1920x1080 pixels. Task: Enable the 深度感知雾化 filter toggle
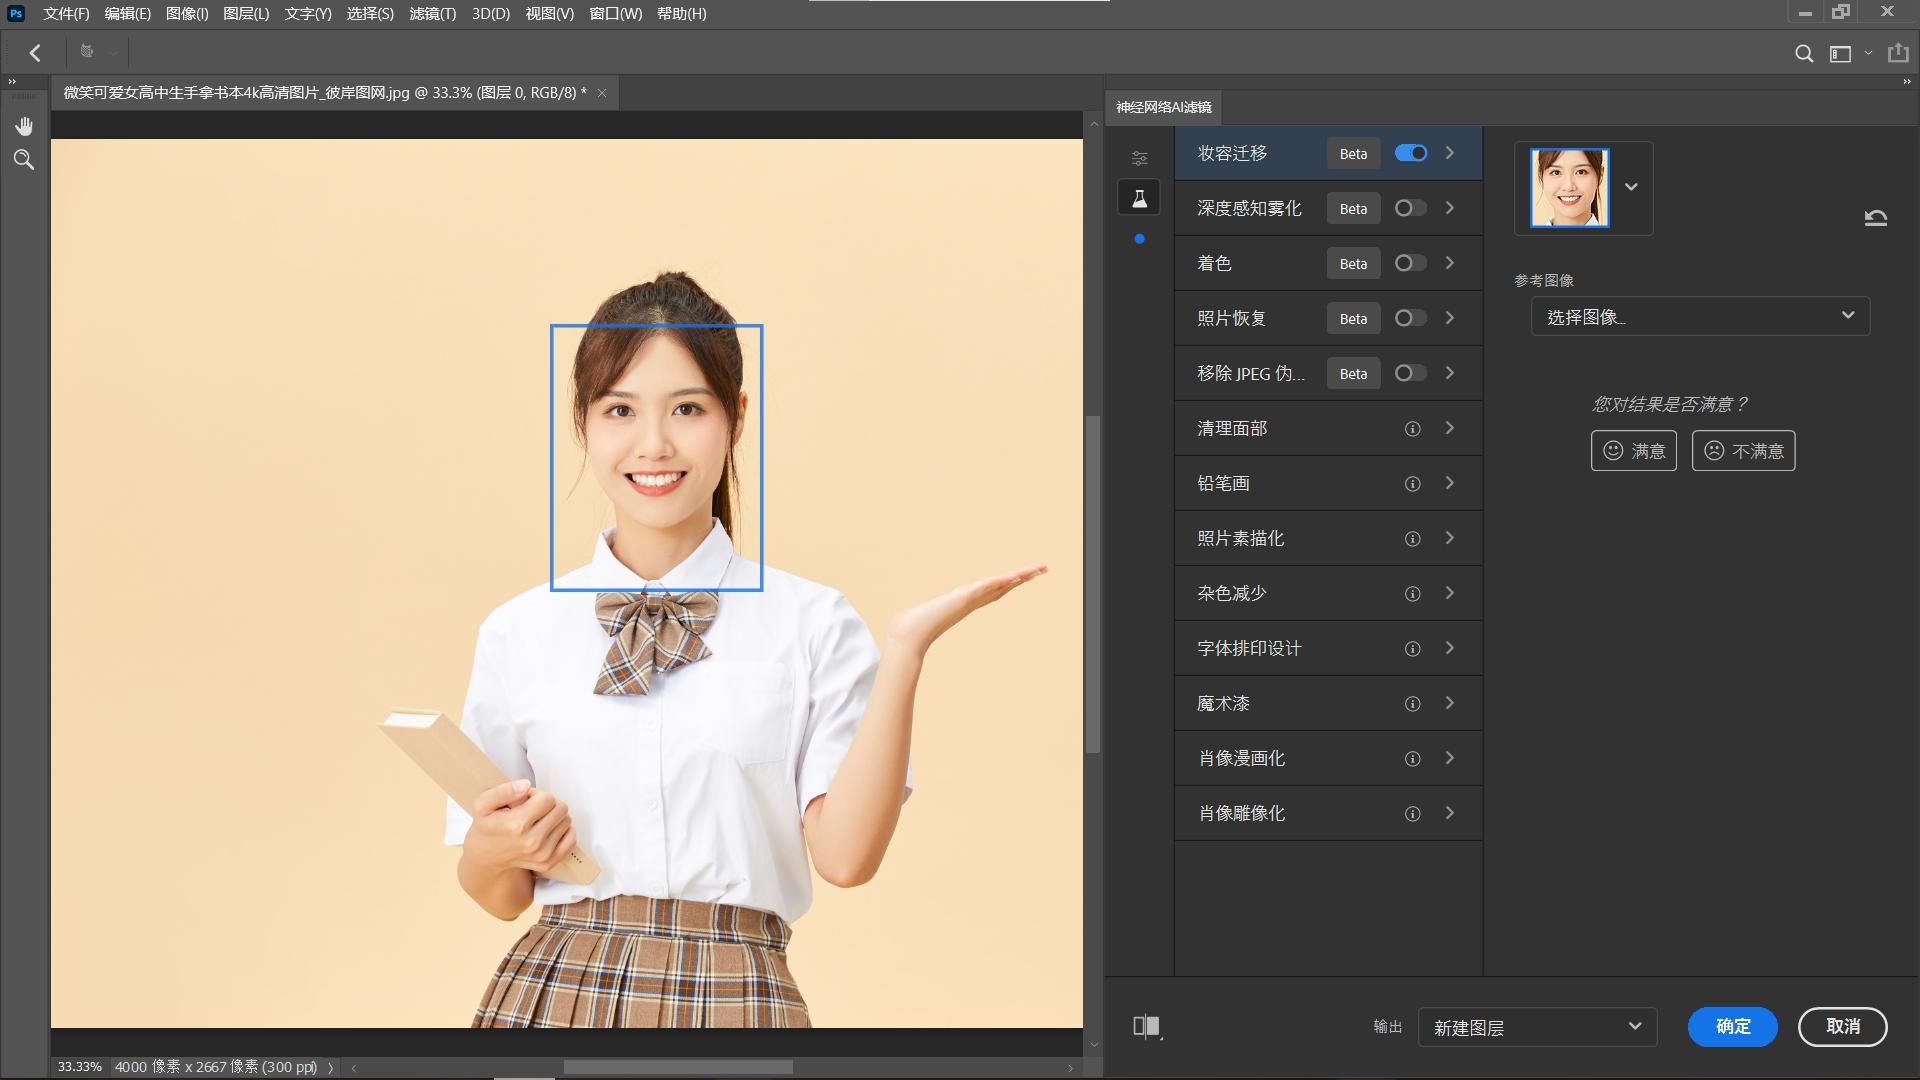coord(1410,207)
